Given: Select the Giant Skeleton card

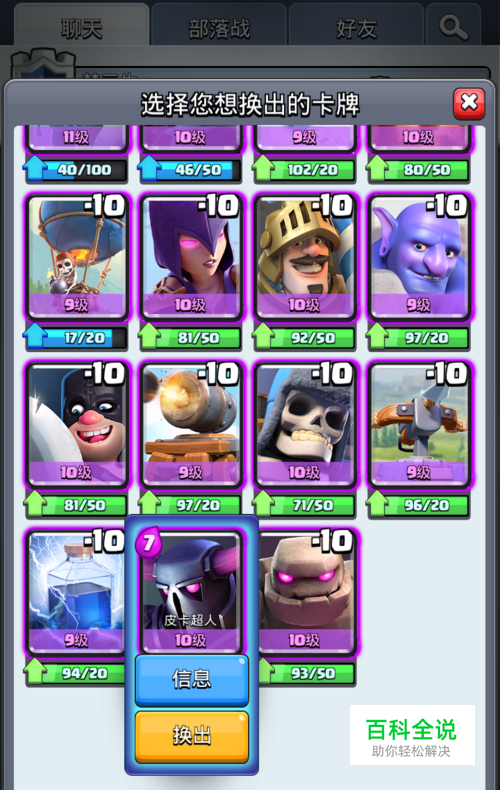Looking at the screenshot, I should pos(305,425).
